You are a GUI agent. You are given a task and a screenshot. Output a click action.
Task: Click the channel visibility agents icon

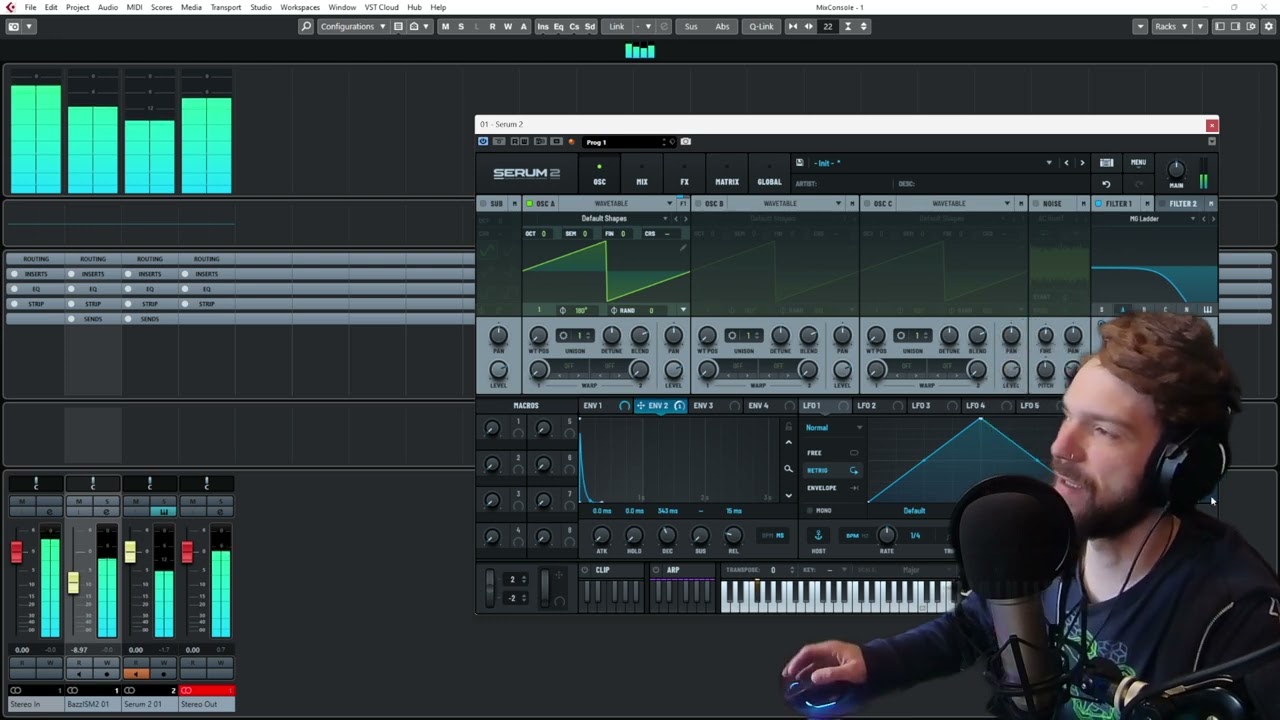[x=413, y=26]
